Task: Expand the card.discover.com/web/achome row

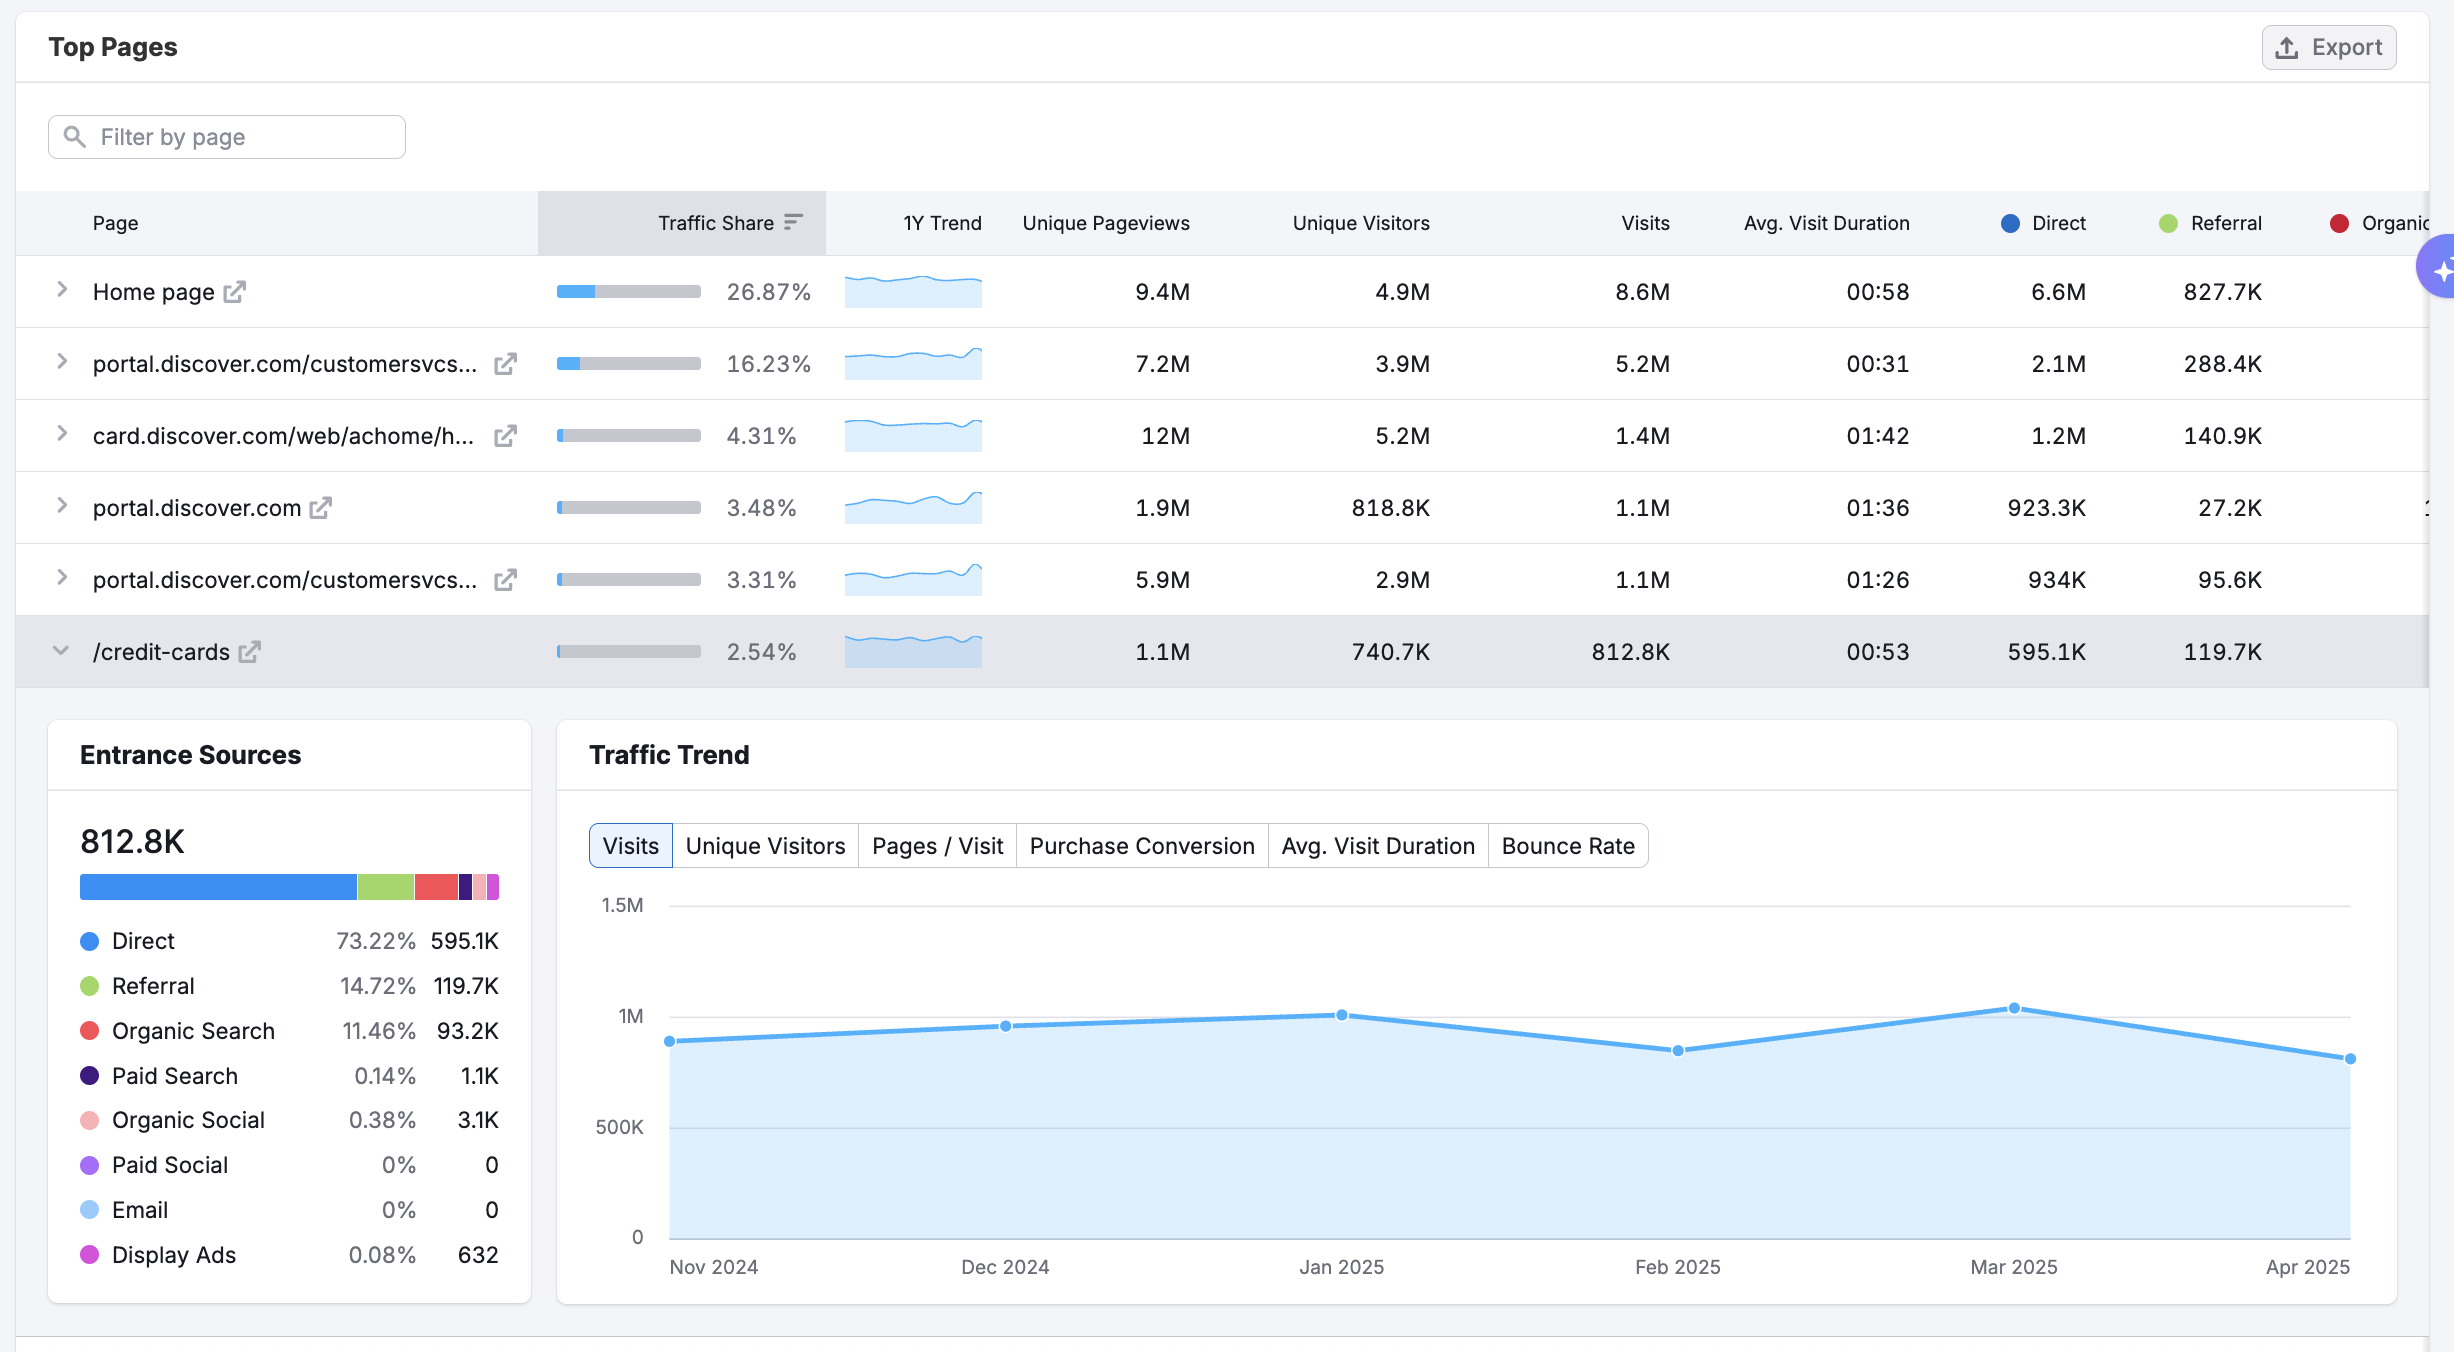Action: [x=62, y=434]
